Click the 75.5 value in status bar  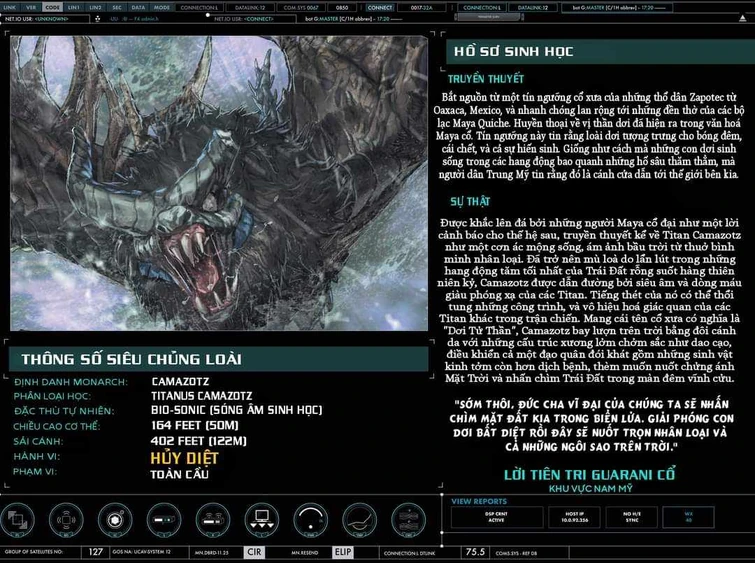pyautogui.click(x=475, y=552)
